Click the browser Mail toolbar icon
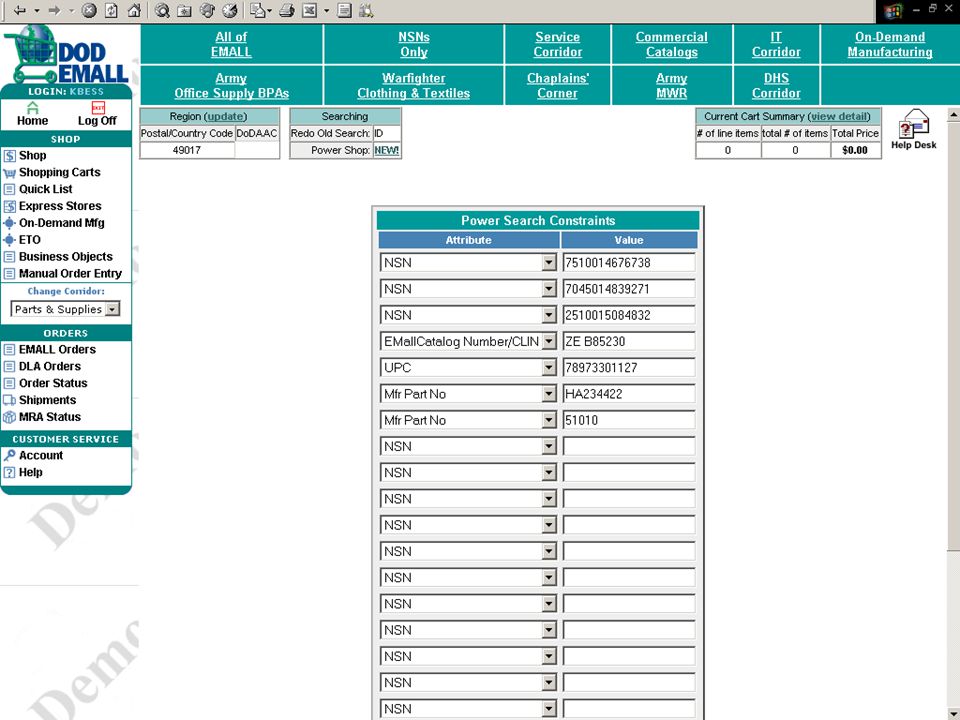960x720 pixels. click(258, 10)
